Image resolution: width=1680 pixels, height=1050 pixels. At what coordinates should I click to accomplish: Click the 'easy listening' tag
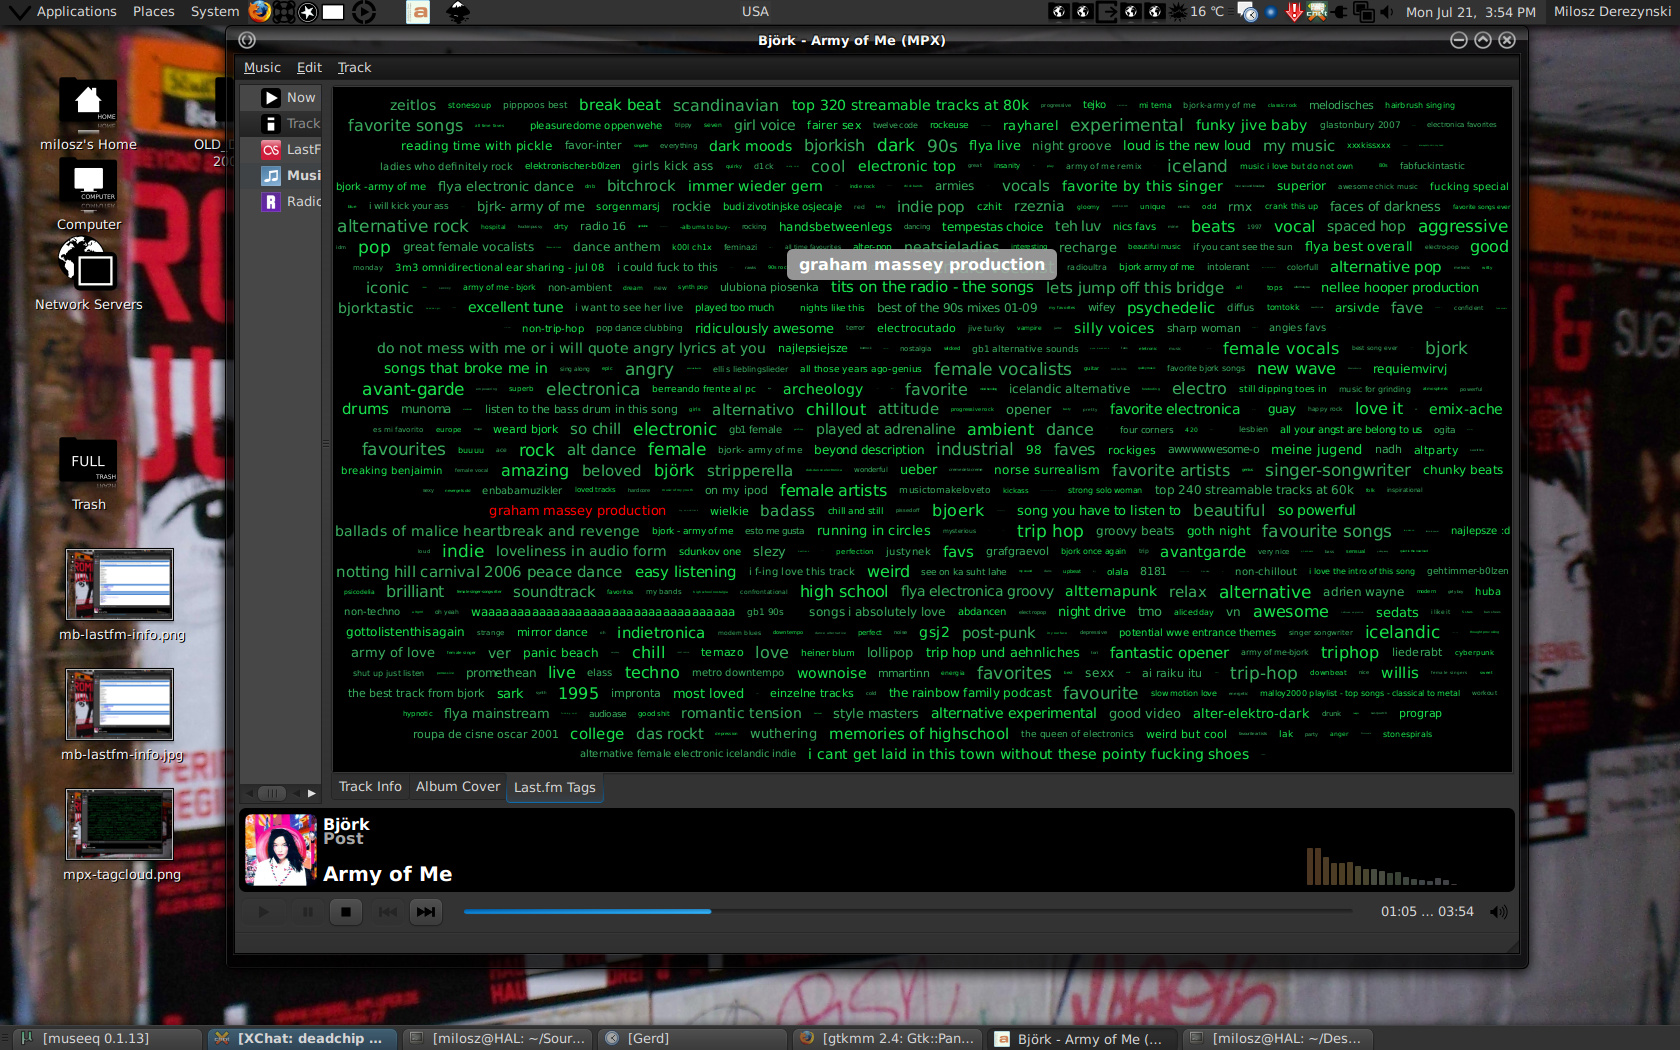coord(685,572)
